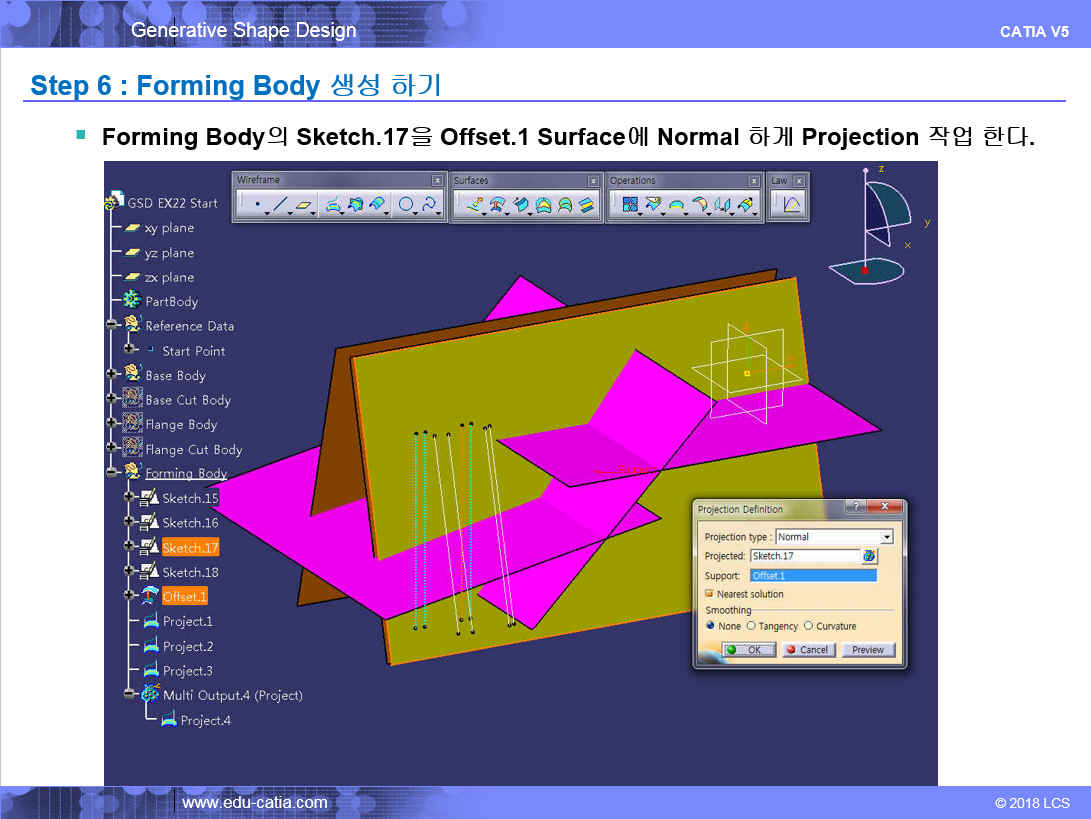1091x819 pixels.
Task: Open the Law tool icon
Action: tap(791, 205)
